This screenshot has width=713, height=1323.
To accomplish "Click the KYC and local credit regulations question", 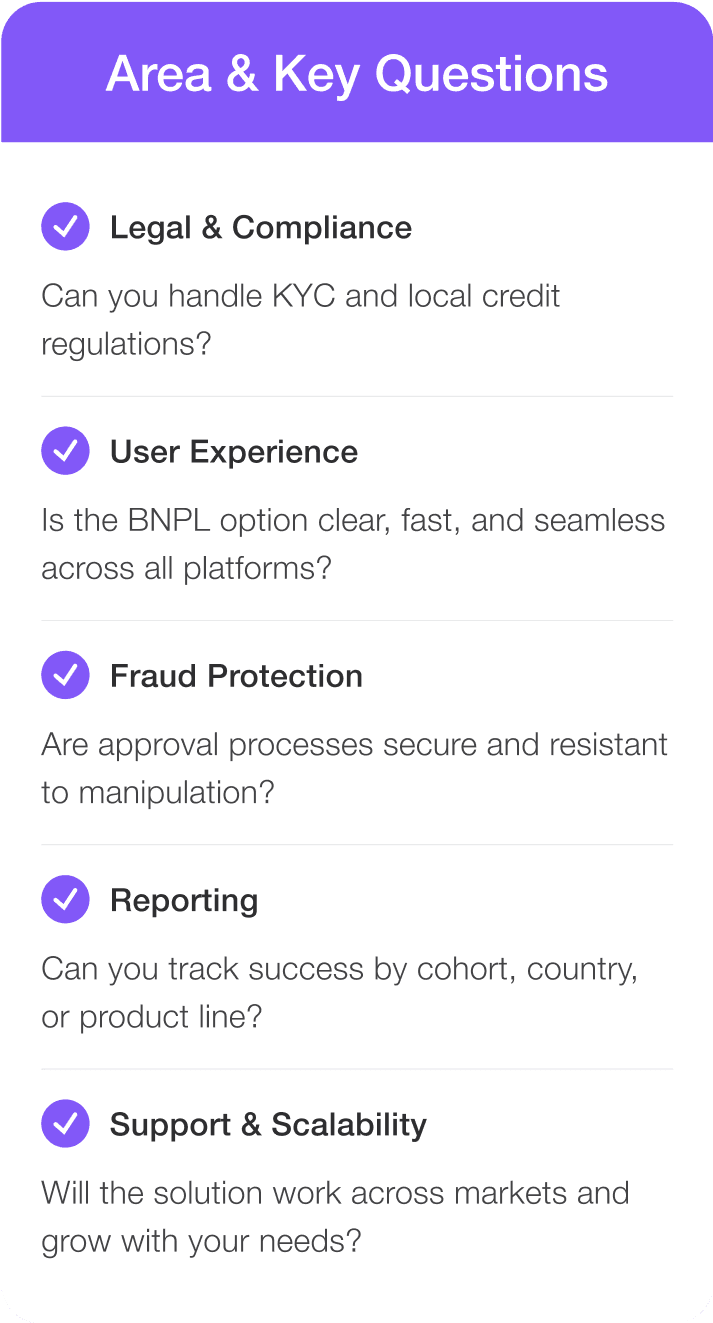I will pyautogui.click(x=300, y=320).
